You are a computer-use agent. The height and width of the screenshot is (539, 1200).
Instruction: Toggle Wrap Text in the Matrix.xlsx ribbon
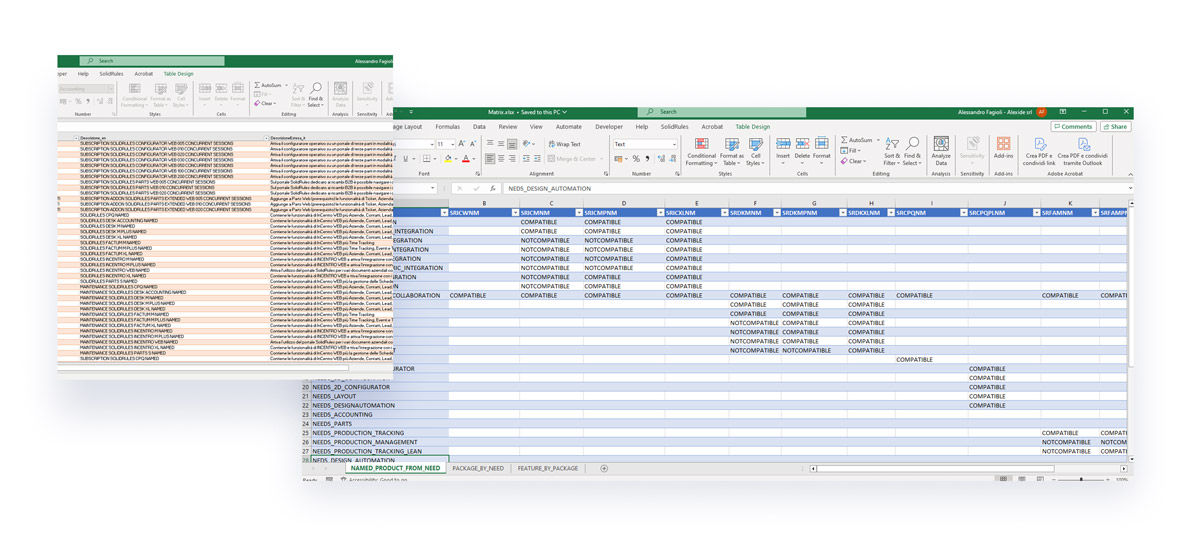[564, 144]
